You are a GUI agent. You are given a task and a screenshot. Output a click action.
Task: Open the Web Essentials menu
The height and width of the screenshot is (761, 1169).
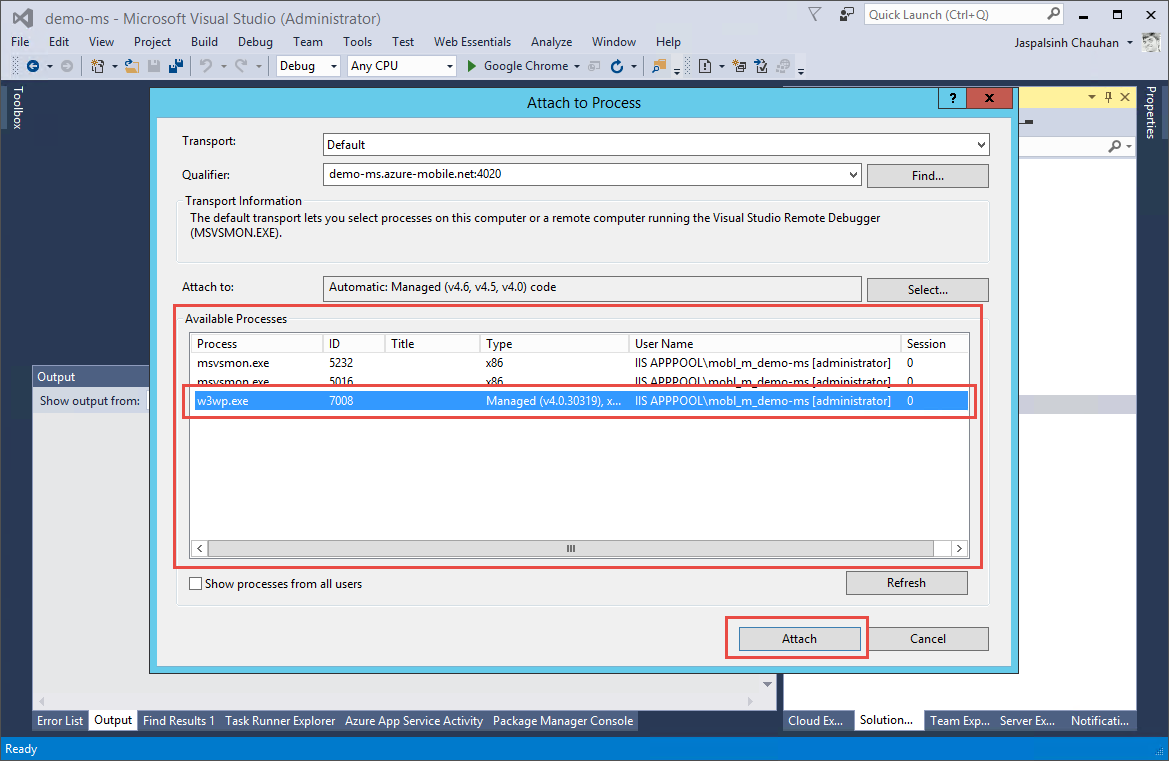pyautogui.click(x=472, y=42)
